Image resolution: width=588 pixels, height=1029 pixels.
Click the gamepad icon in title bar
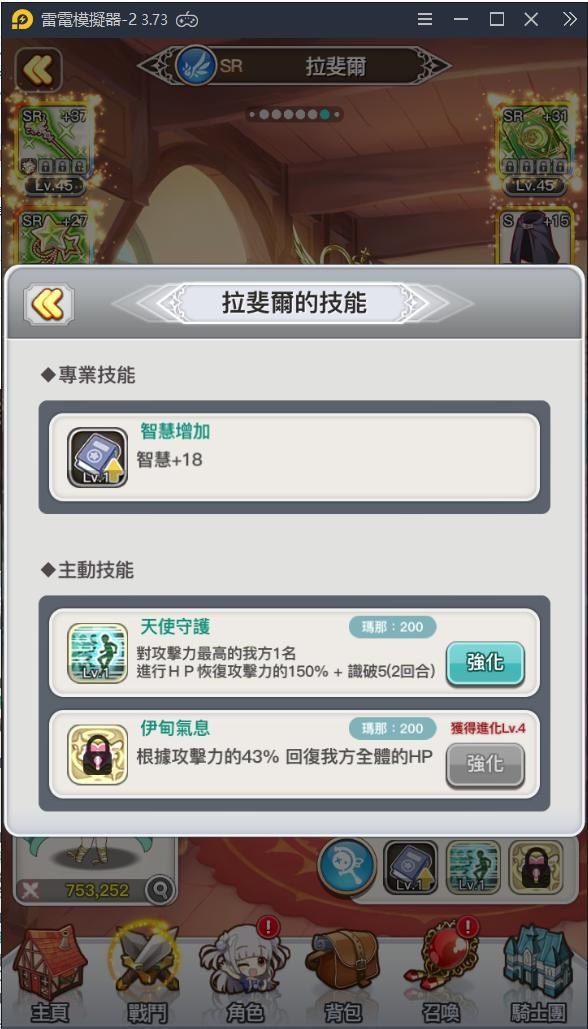coord(189,20)
